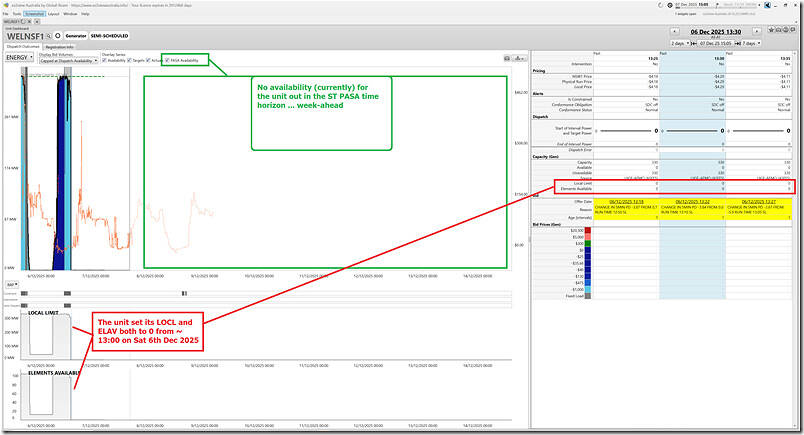Click the app logo in title bar
804x435 pixels.
[x=6, y=5]
